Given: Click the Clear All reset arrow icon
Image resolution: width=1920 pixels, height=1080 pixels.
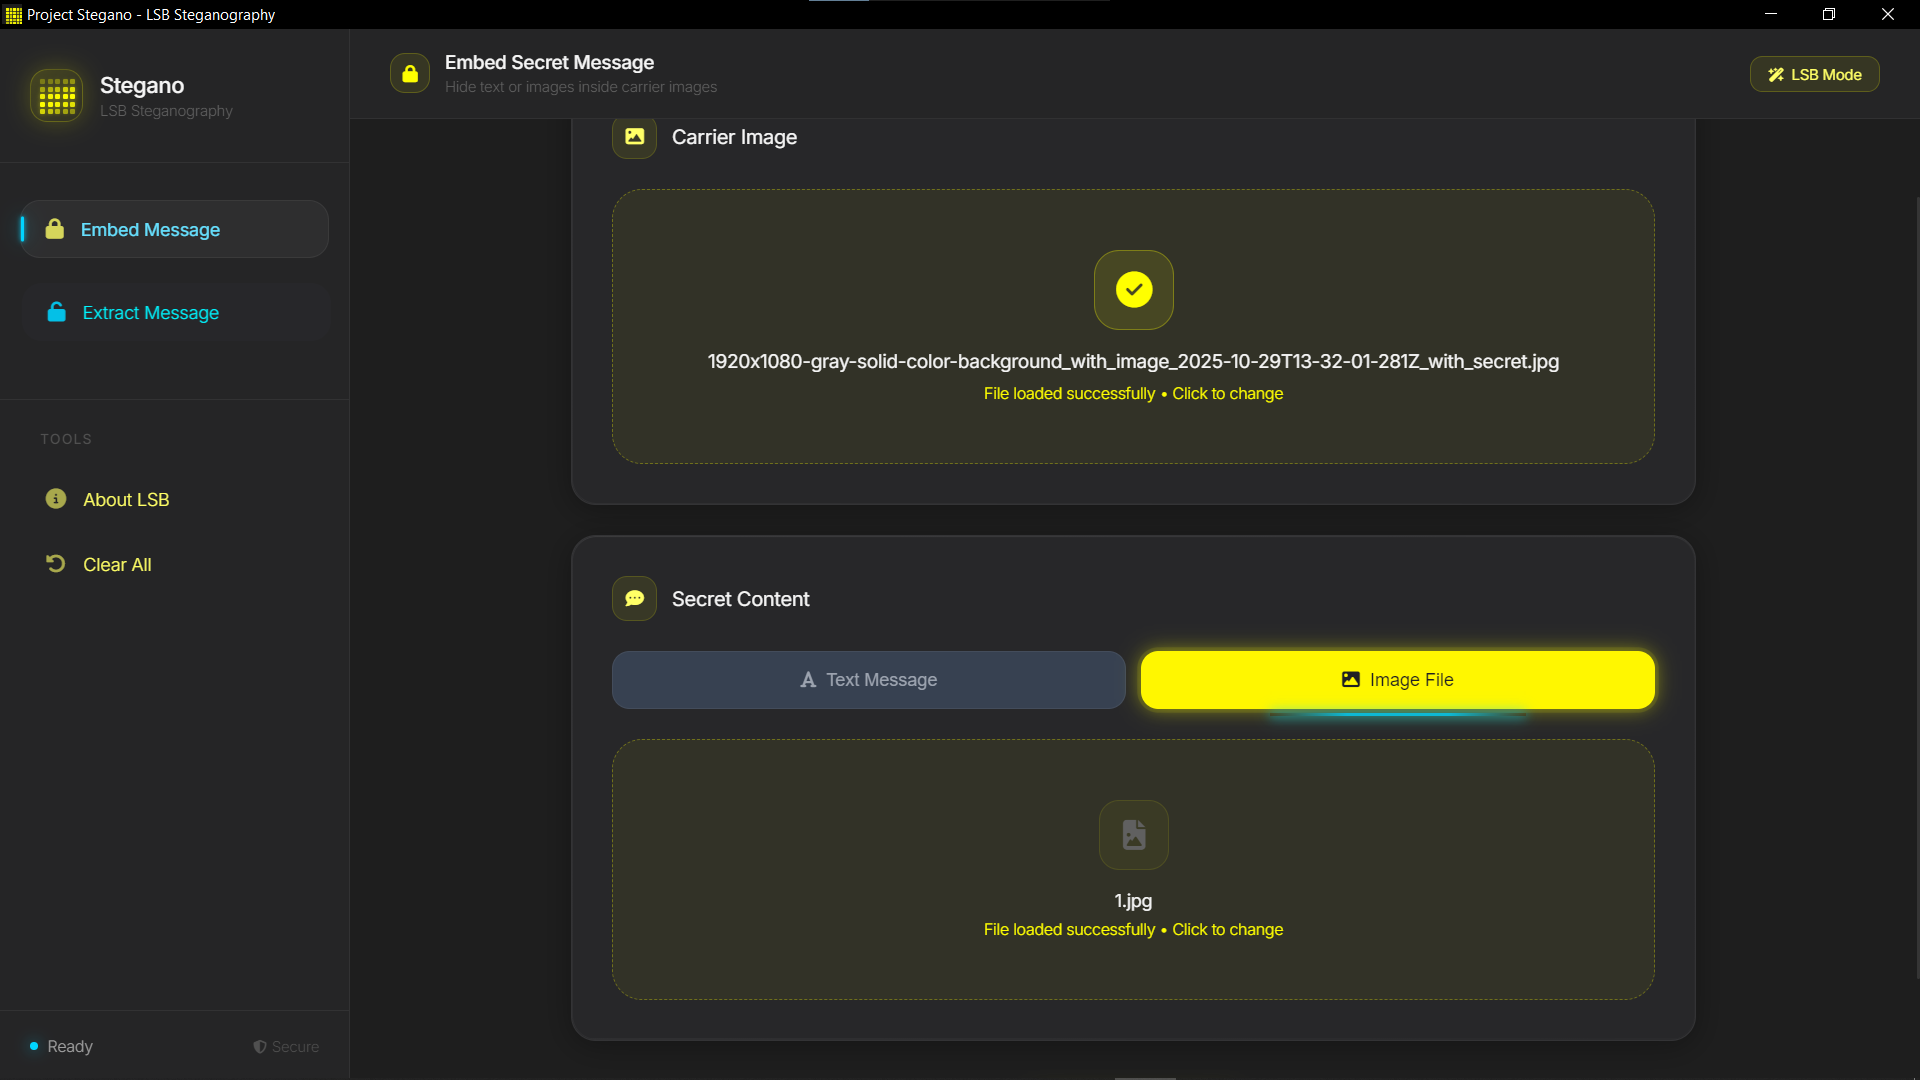Looking at the screenshot, I should pyautogui.click(x=56, y=564).
